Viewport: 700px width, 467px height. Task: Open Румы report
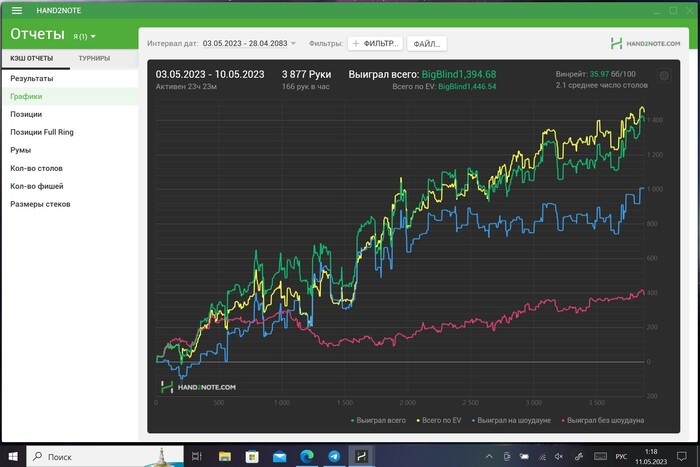70,150
